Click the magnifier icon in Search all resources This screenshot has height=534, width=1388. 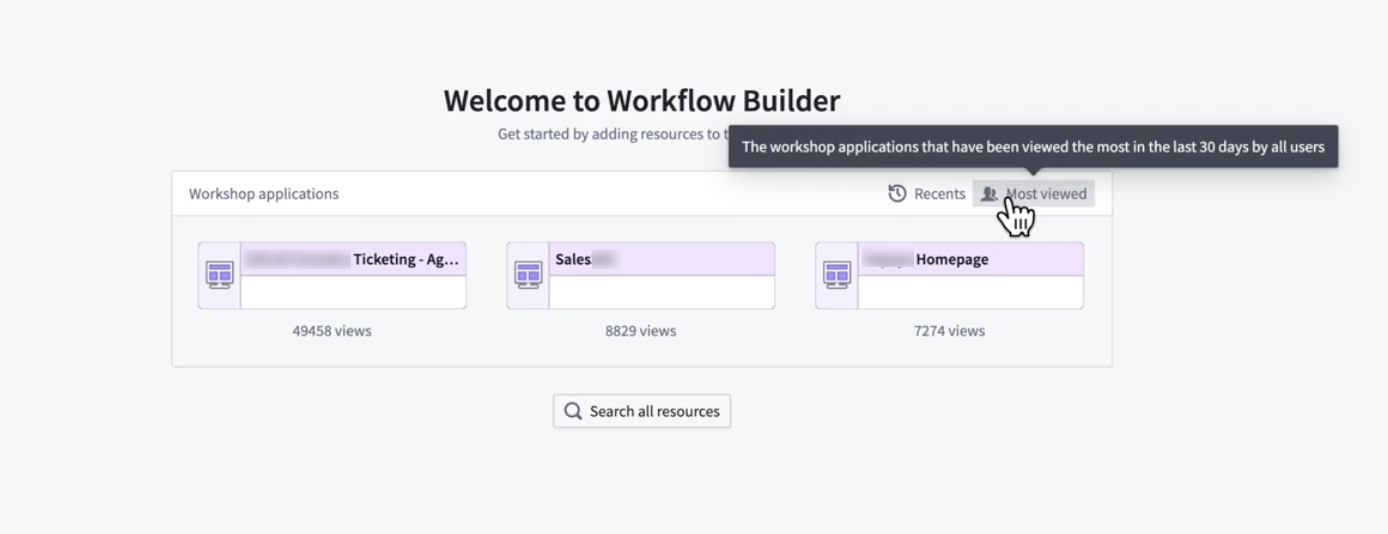pos(573,411)
